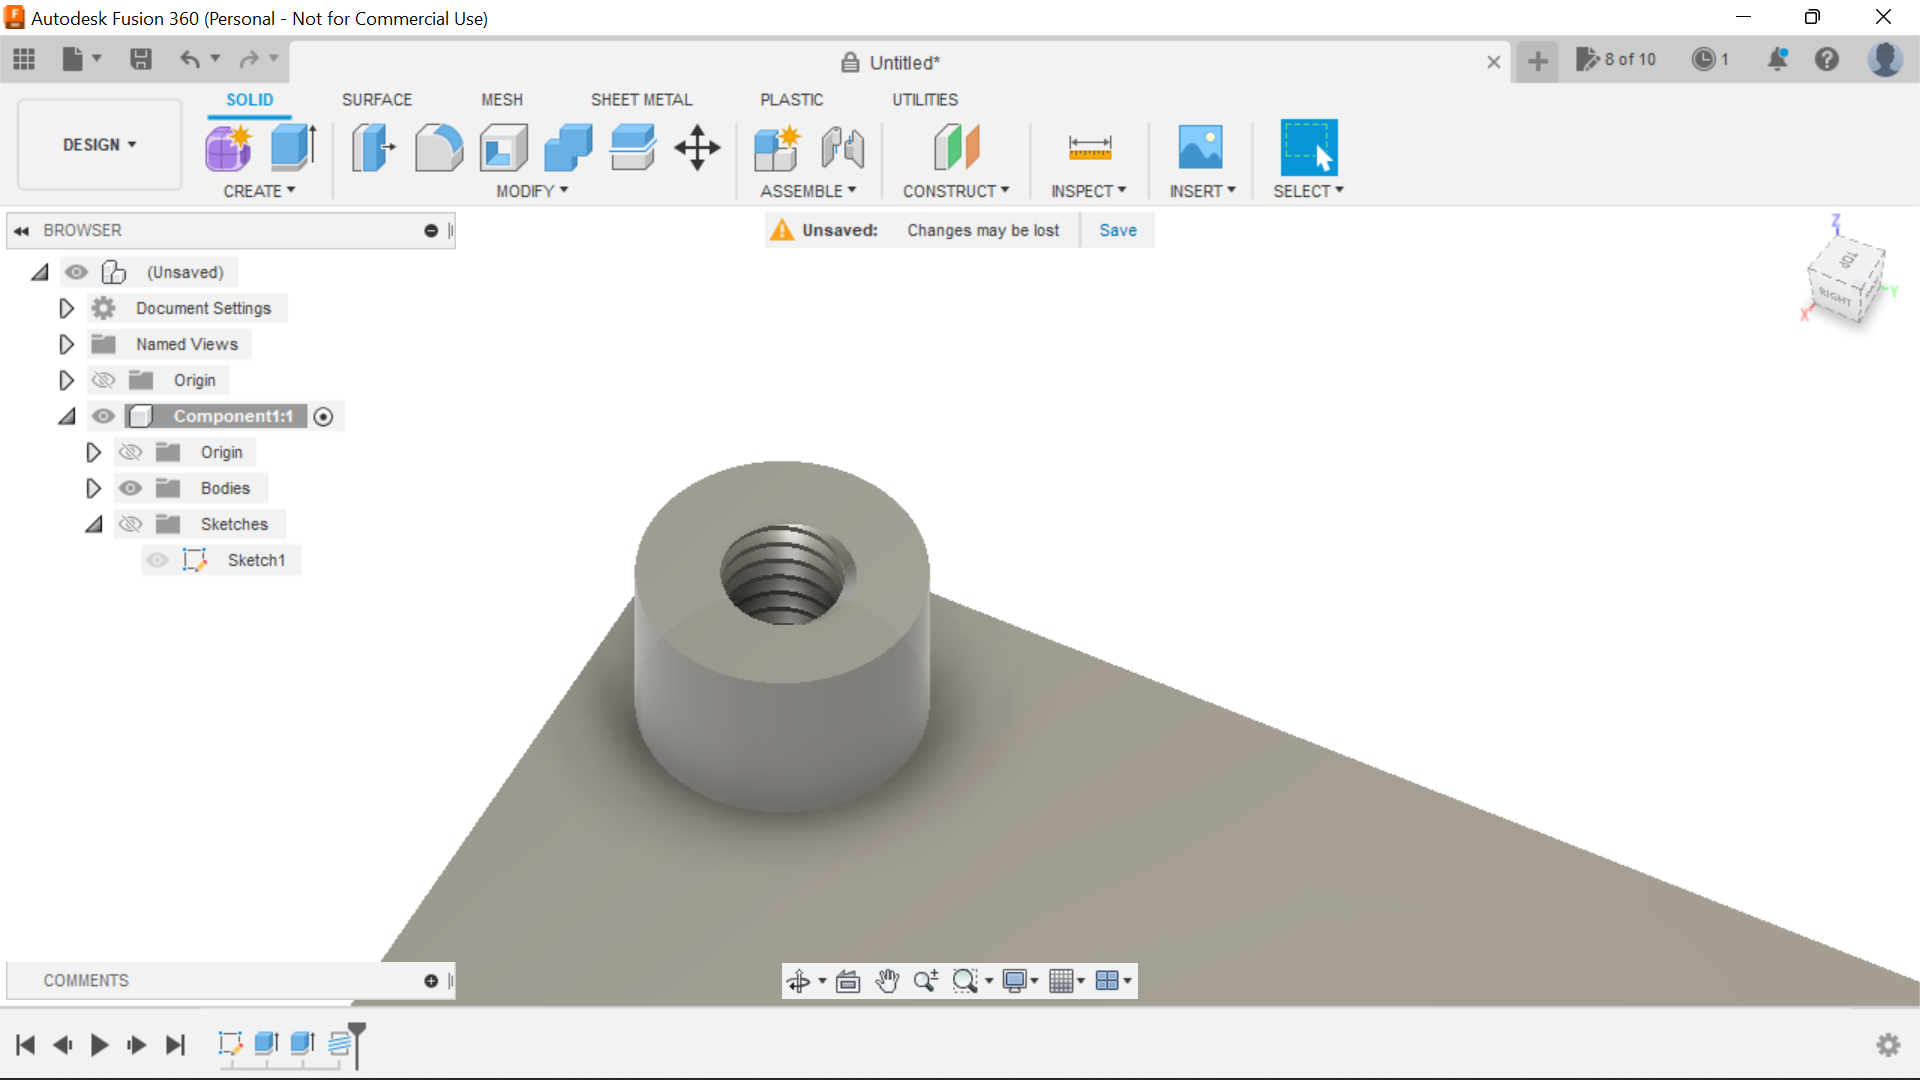Click the Insert image icon
The height and width of the screenshot is (1080, 1920).
1201,148
